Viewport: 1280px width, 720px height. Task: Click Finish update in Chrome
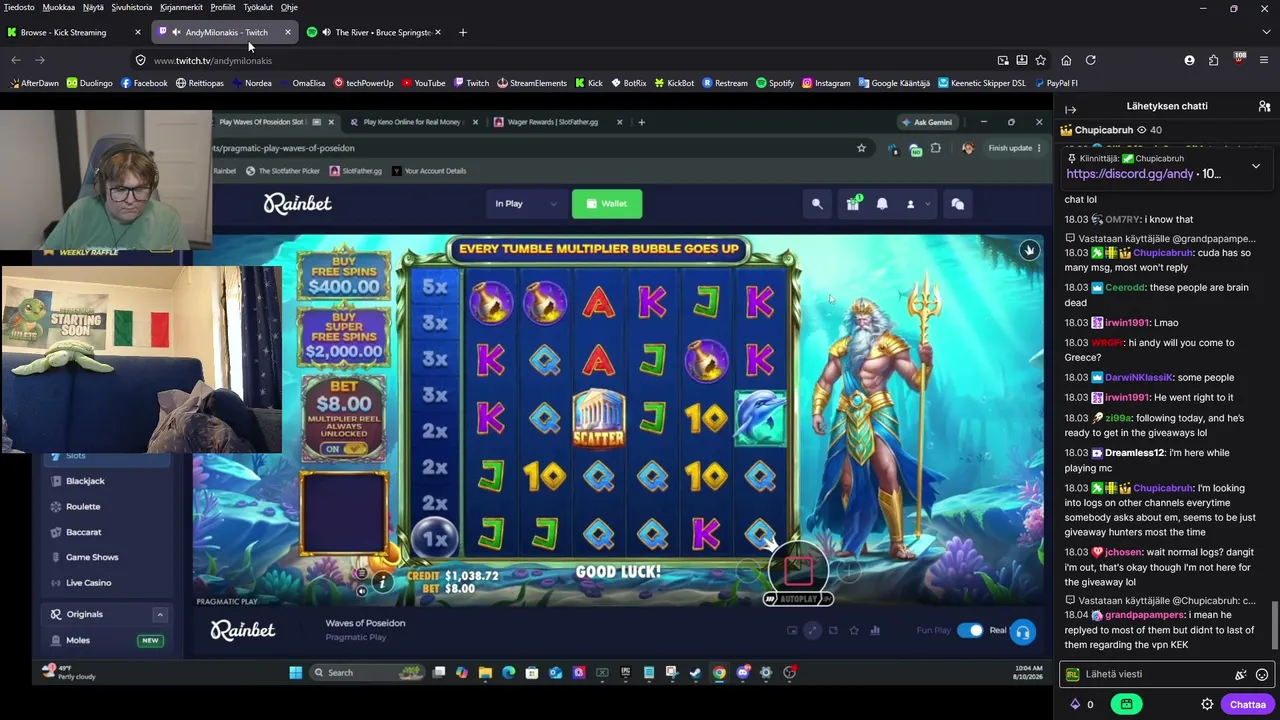[1010, 148]
